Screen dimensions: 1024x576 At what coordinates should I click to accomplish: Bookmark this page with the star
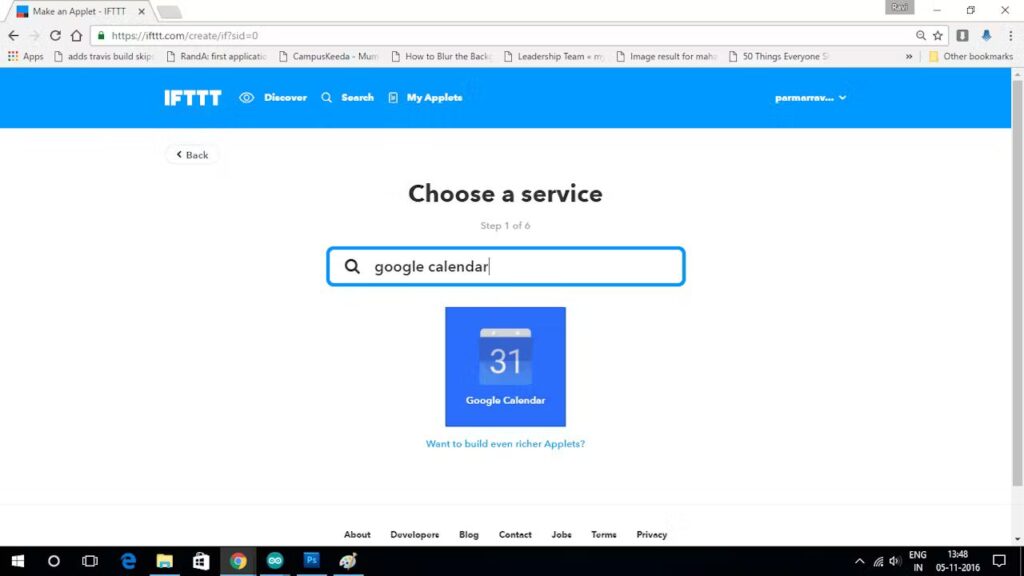click(x=938, y=35)
